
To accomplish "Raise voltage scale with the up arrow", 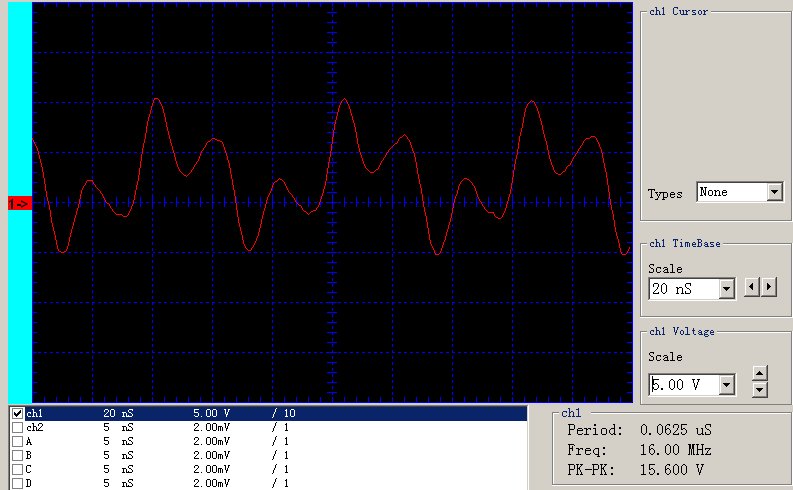I will [x=760, y=373].
